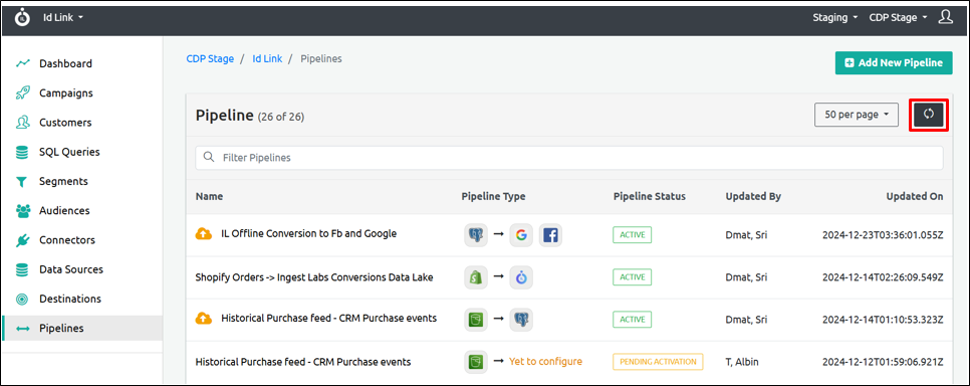Click timestamp 2024-12-23T03:36:01.055Z
This screenshot has height=386, width=970.
click(883, 235)
